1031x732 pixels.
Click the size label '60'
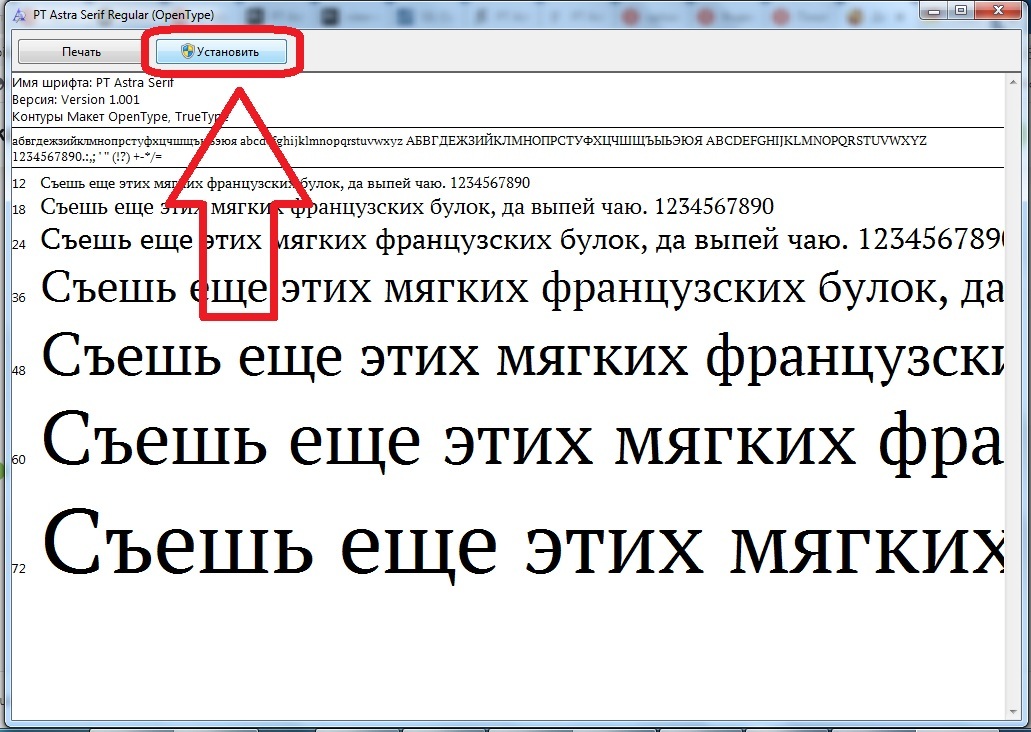19,460
